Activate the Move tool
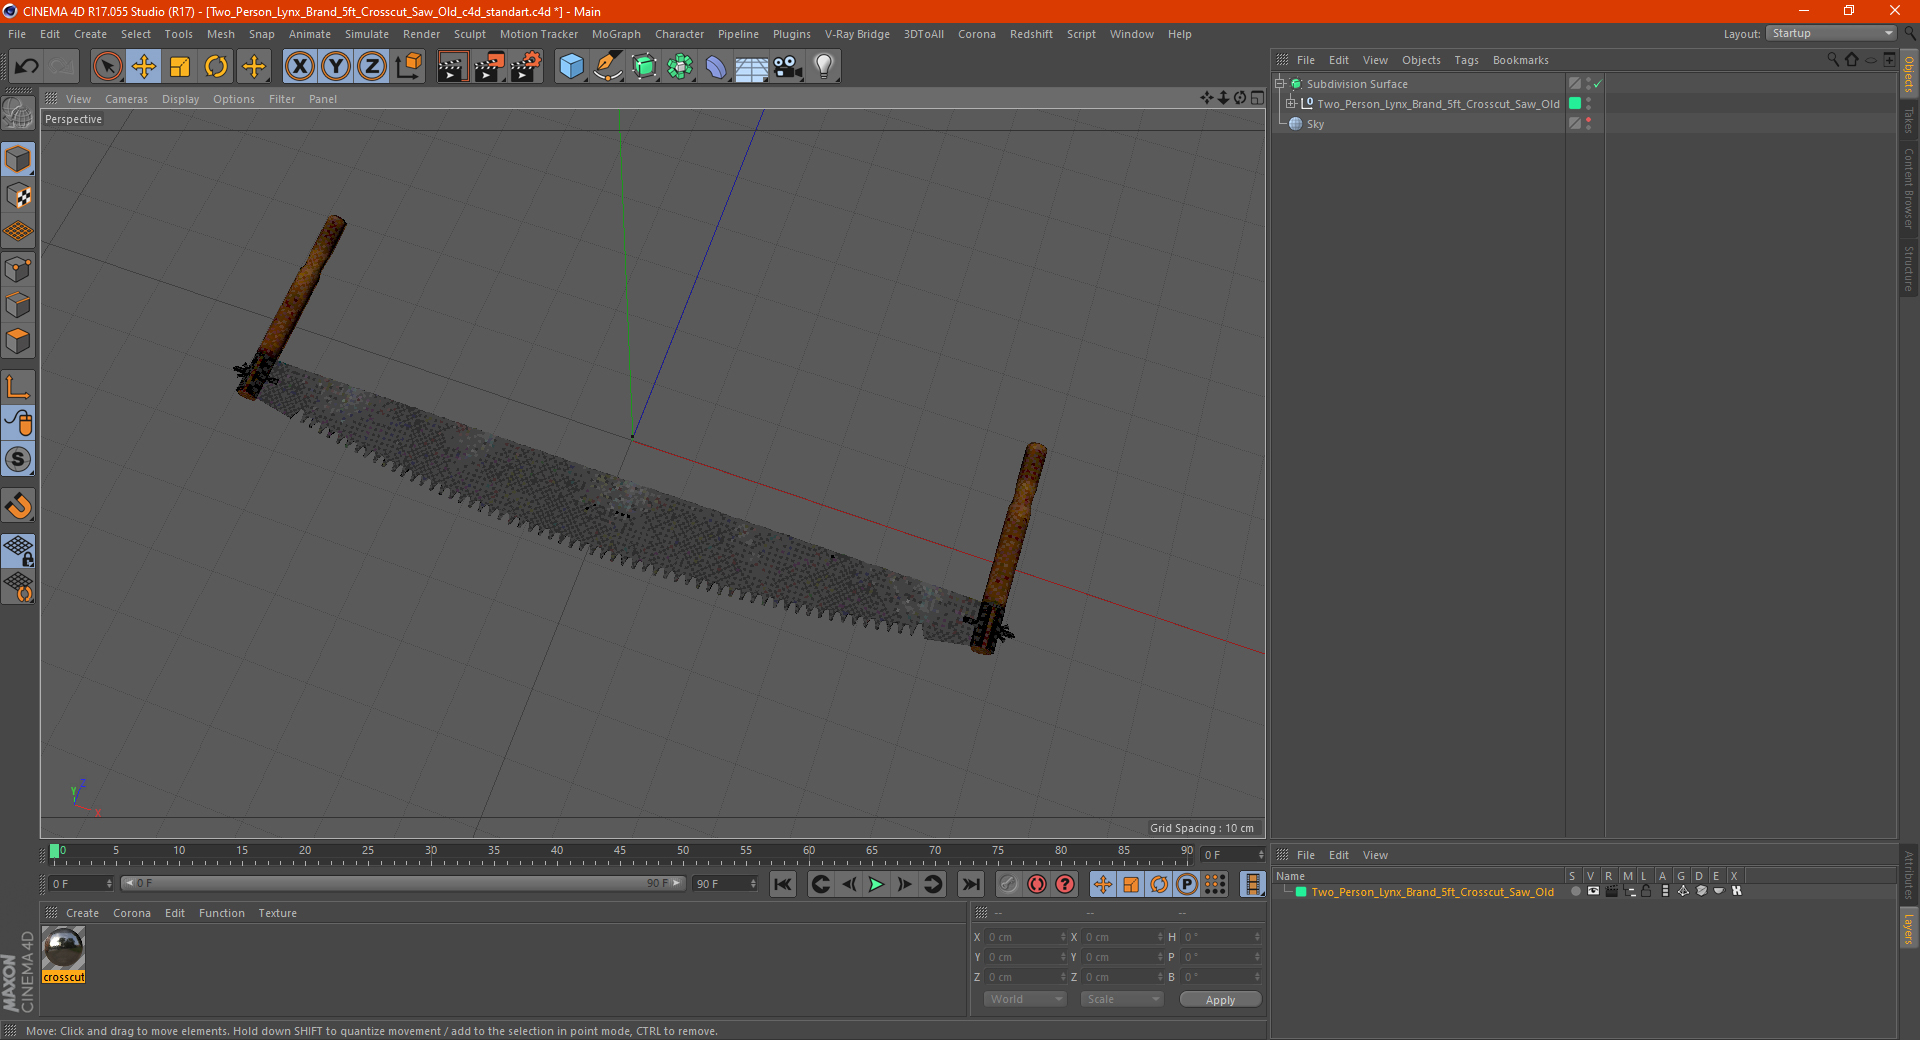Viewport: 1920px width, 1040px height. tap(144, 67)
